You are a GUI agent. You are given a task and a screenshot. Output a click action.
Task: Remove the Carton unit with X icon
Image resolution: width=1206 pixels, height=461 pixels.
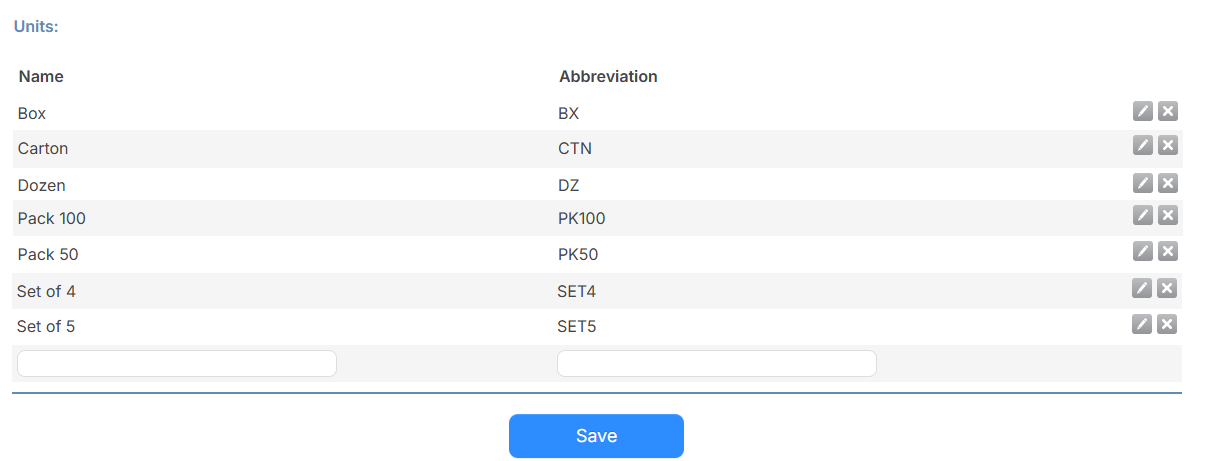(1167, 146)
